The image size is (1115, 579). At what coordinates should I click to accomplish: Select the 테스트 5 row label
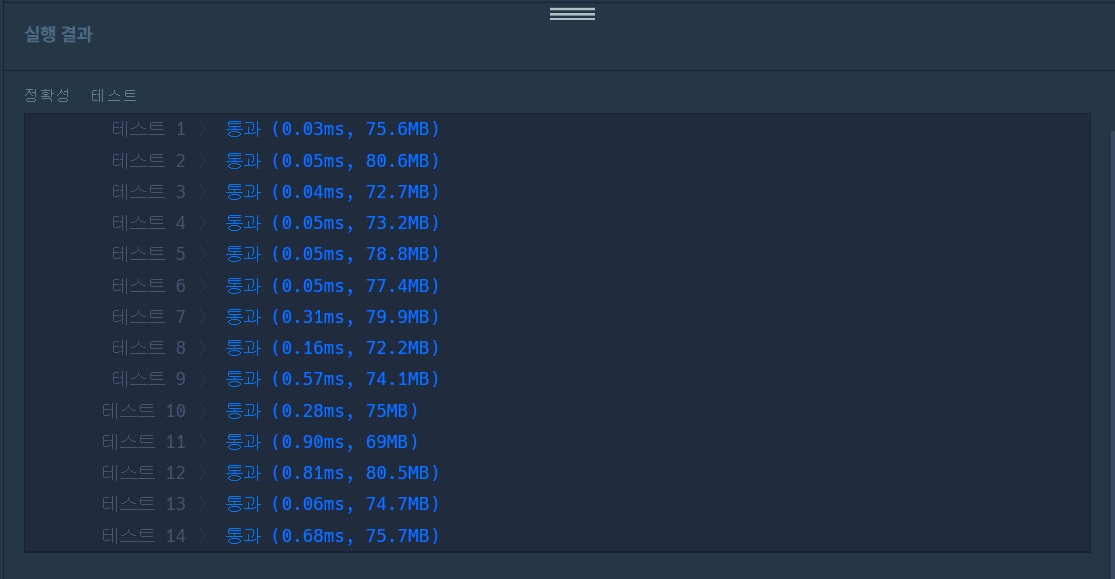[x=149, y=254]
